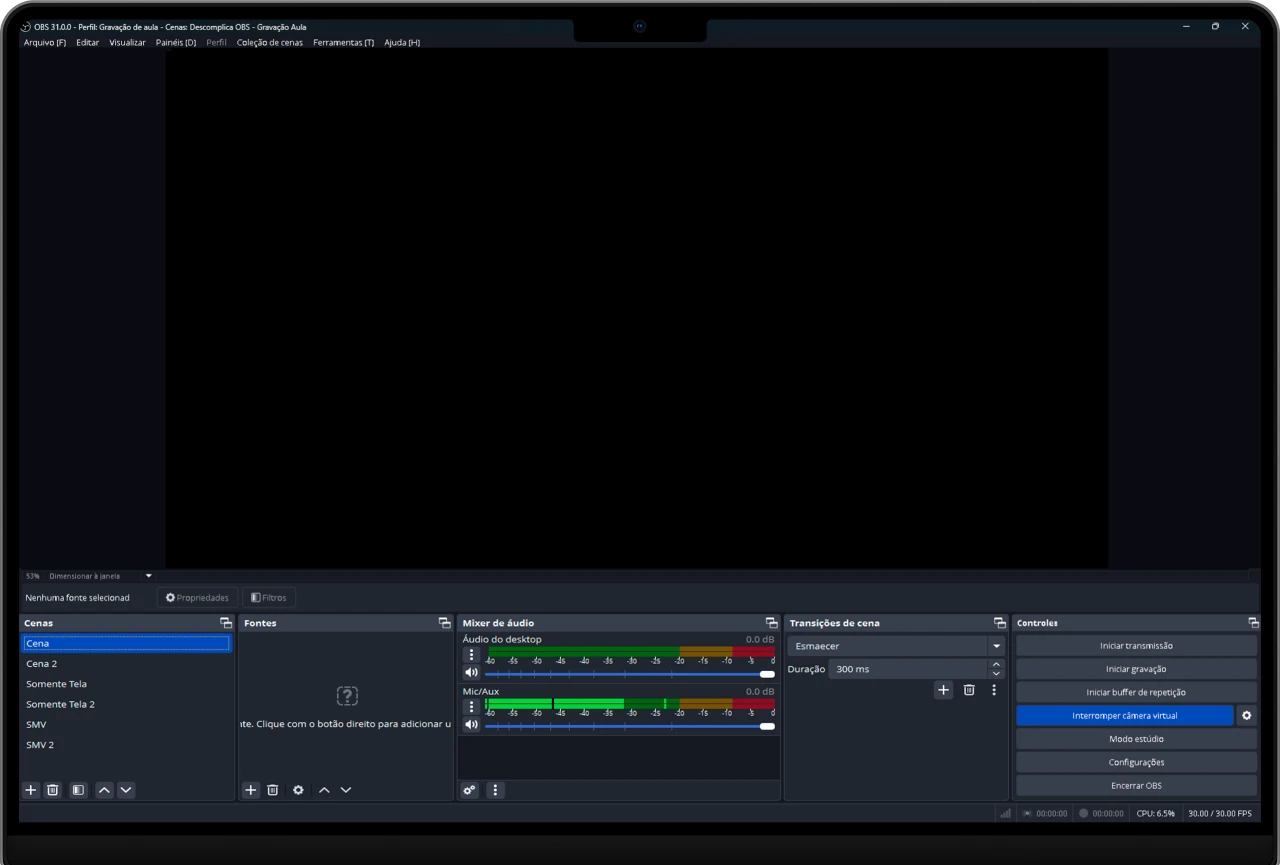This screenshot has width=1280, height=865.
Task: Click Encerrar OBS
Action: coord(1136,785)
